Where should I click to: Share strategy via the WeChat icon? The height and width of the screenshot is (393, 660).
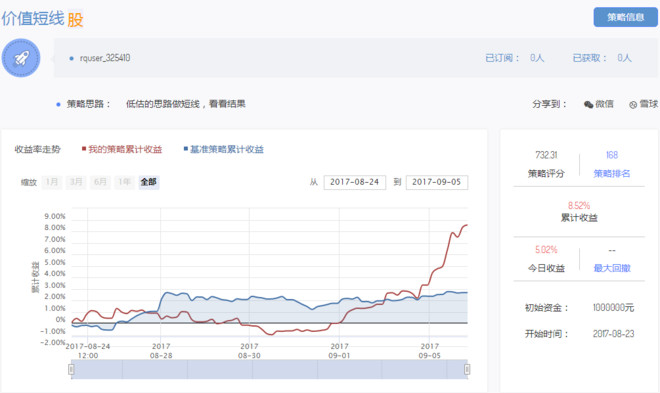[588, 104]
